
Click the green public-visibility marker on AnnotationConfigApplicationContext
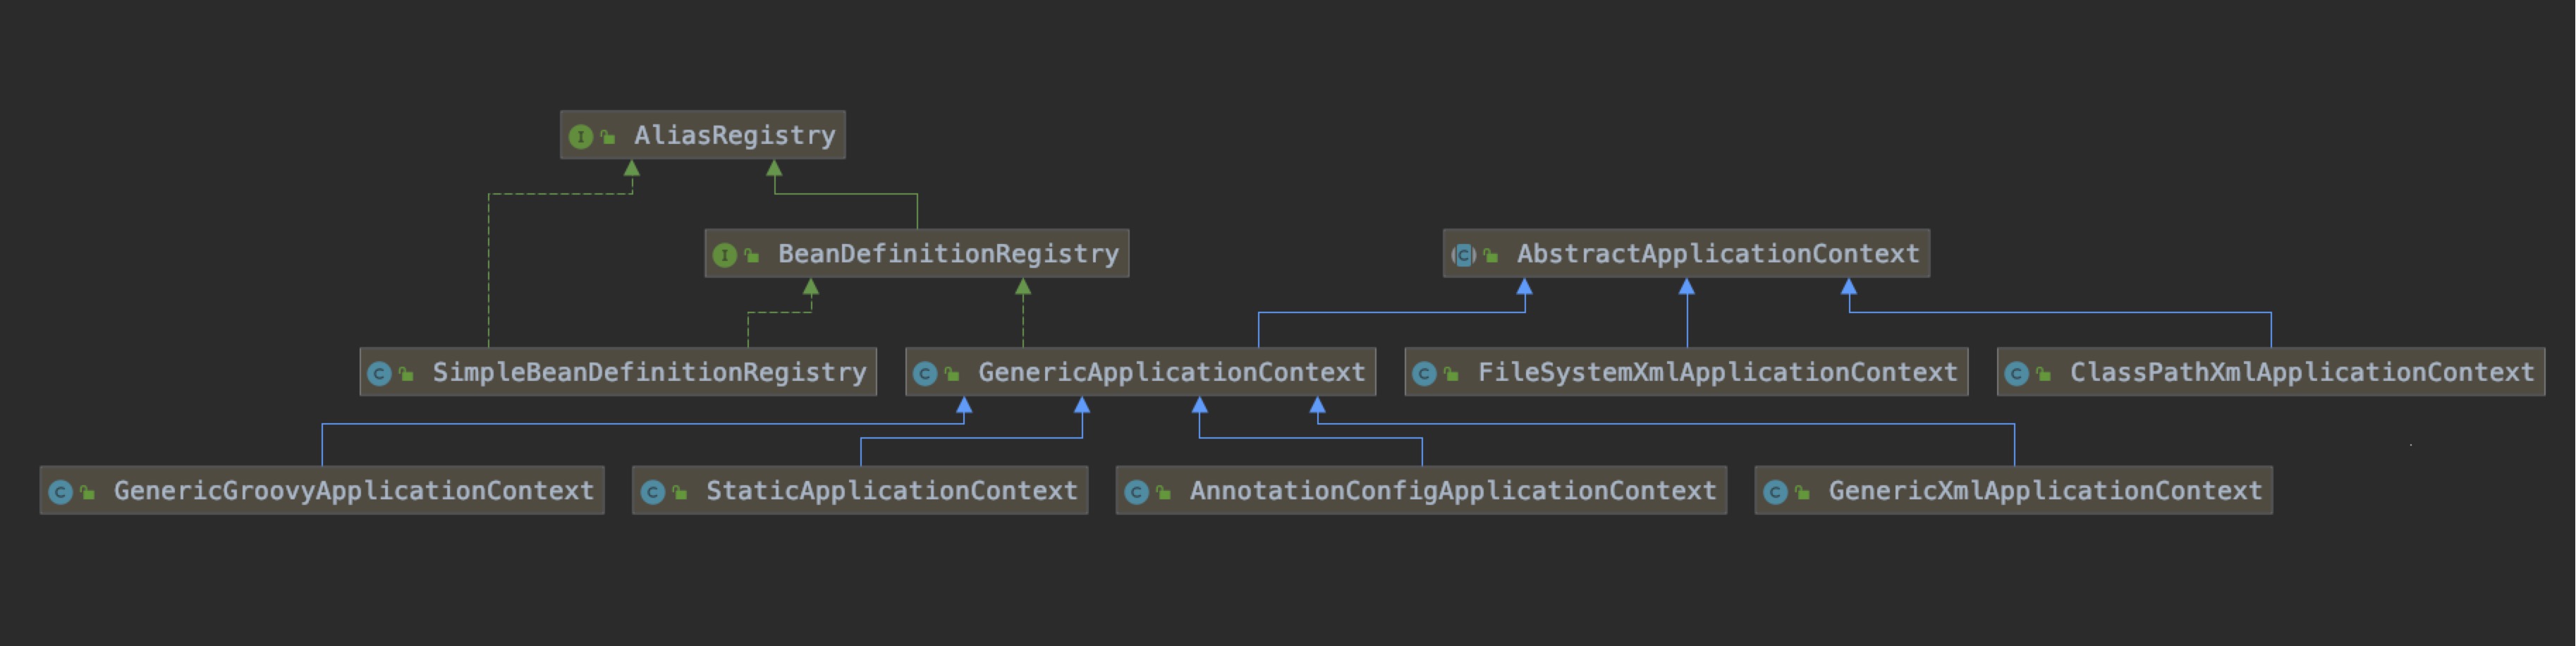pos(1163,493)
